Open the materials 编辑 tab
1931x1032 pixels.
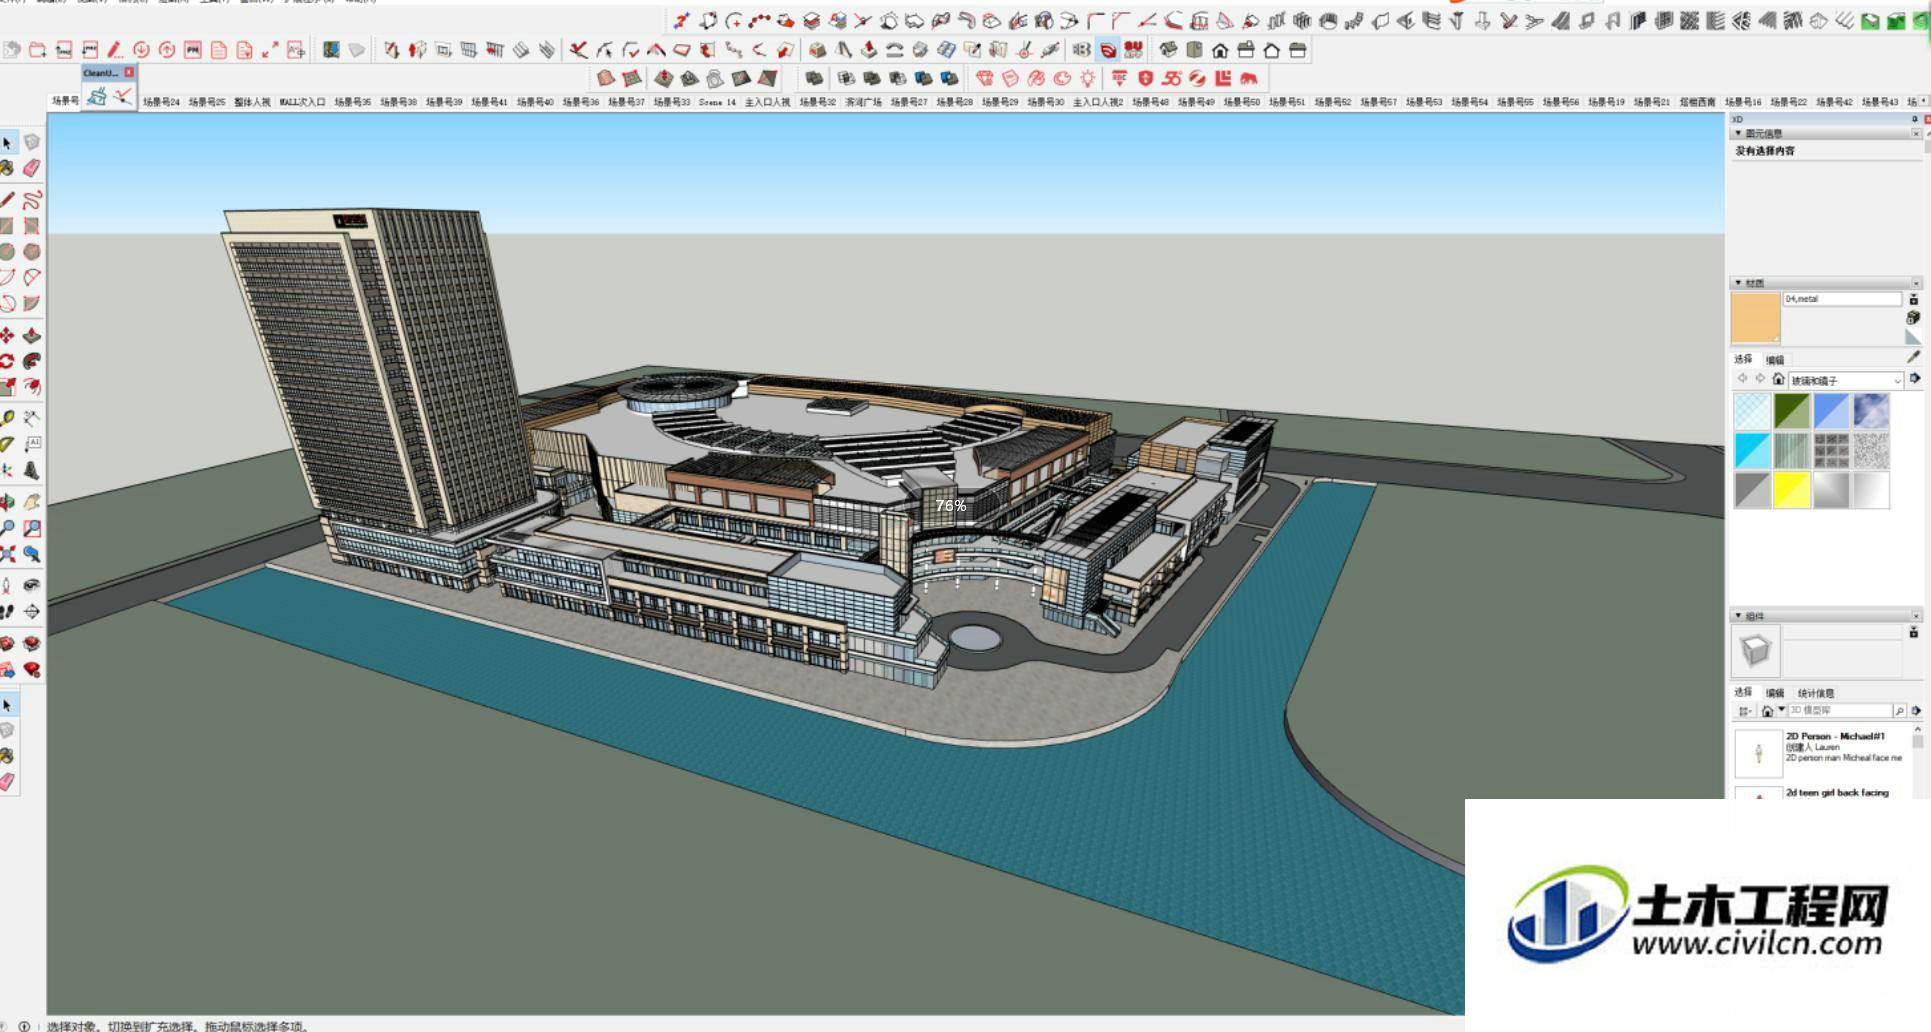point(1775,360)
